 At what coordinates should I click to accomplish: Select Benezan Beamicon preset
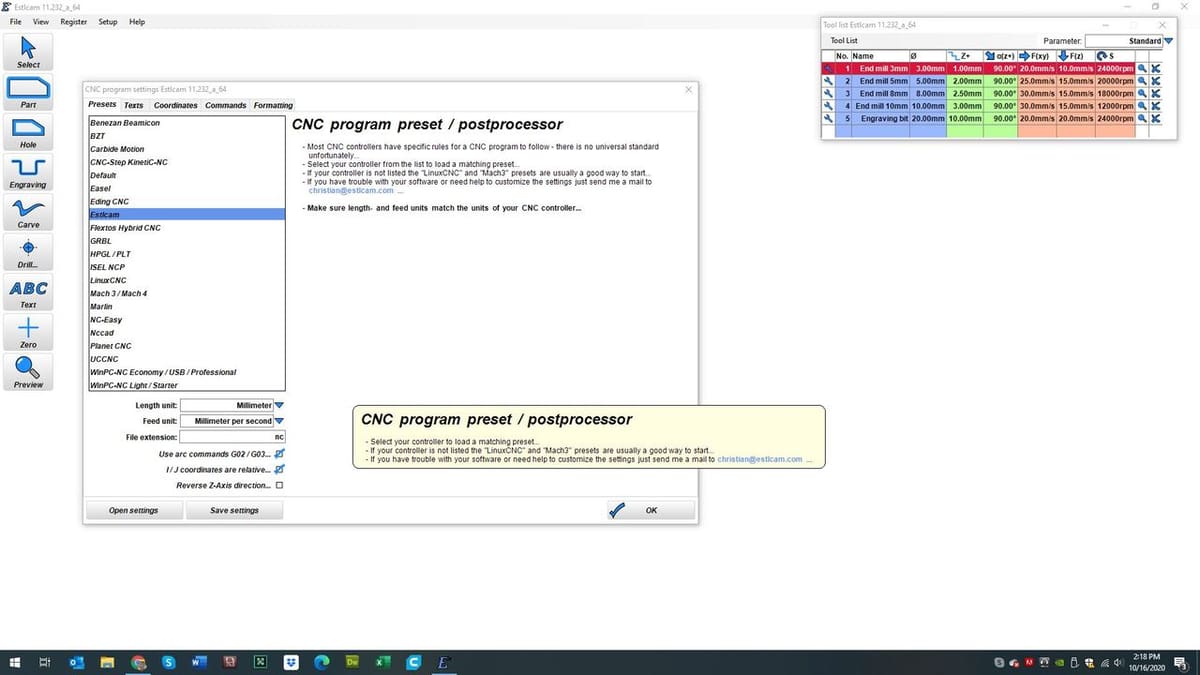[187, 122]
